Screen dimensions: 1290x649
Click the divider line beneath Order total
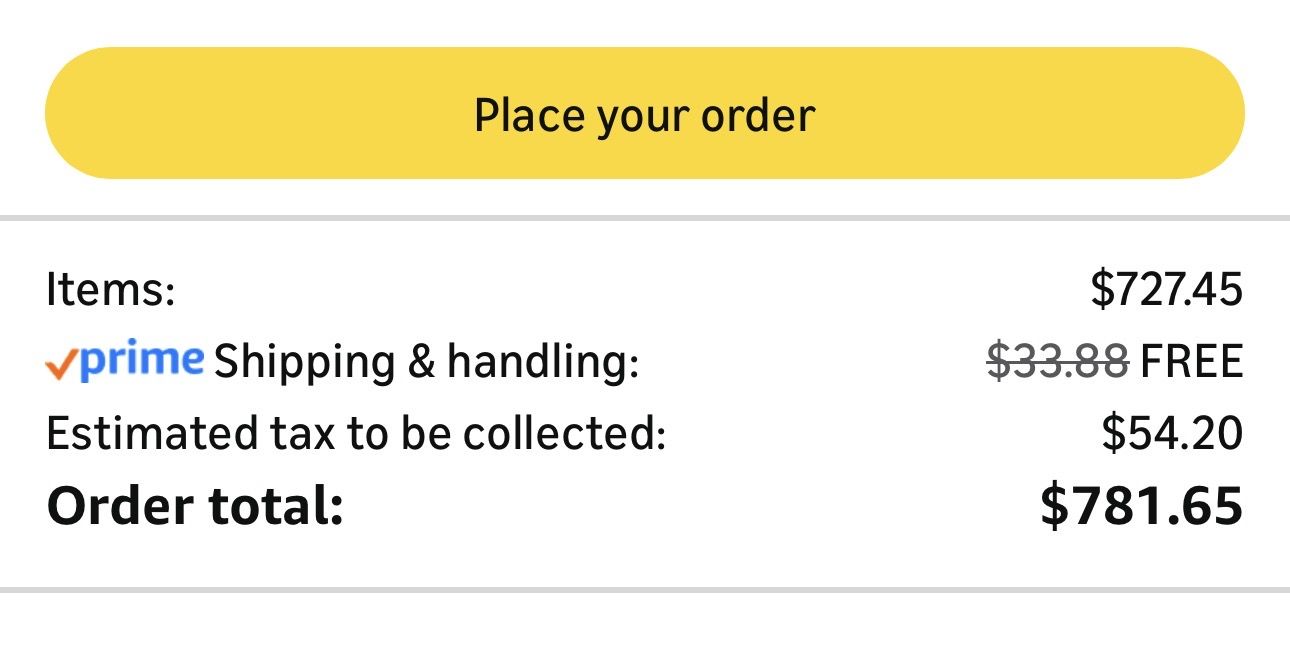(x=645, y=589)
